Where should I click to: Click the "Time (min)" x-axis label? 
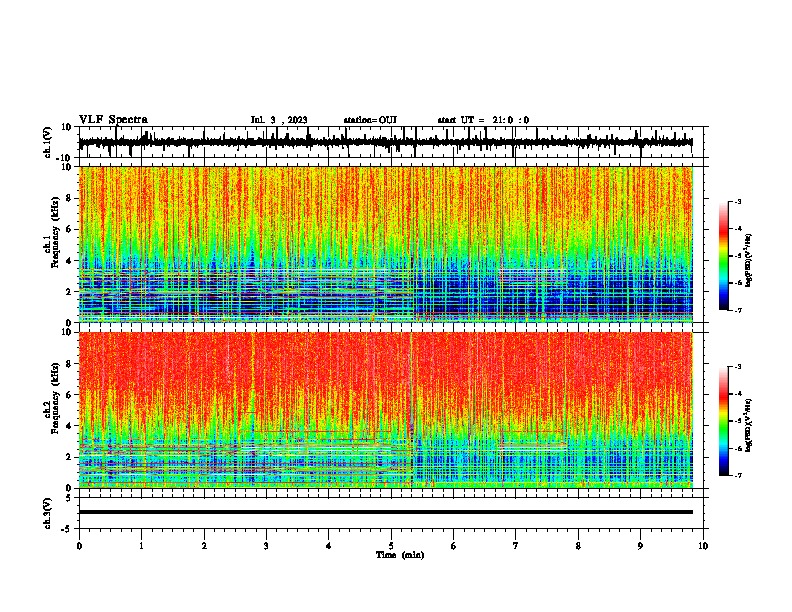click(400, 555)
